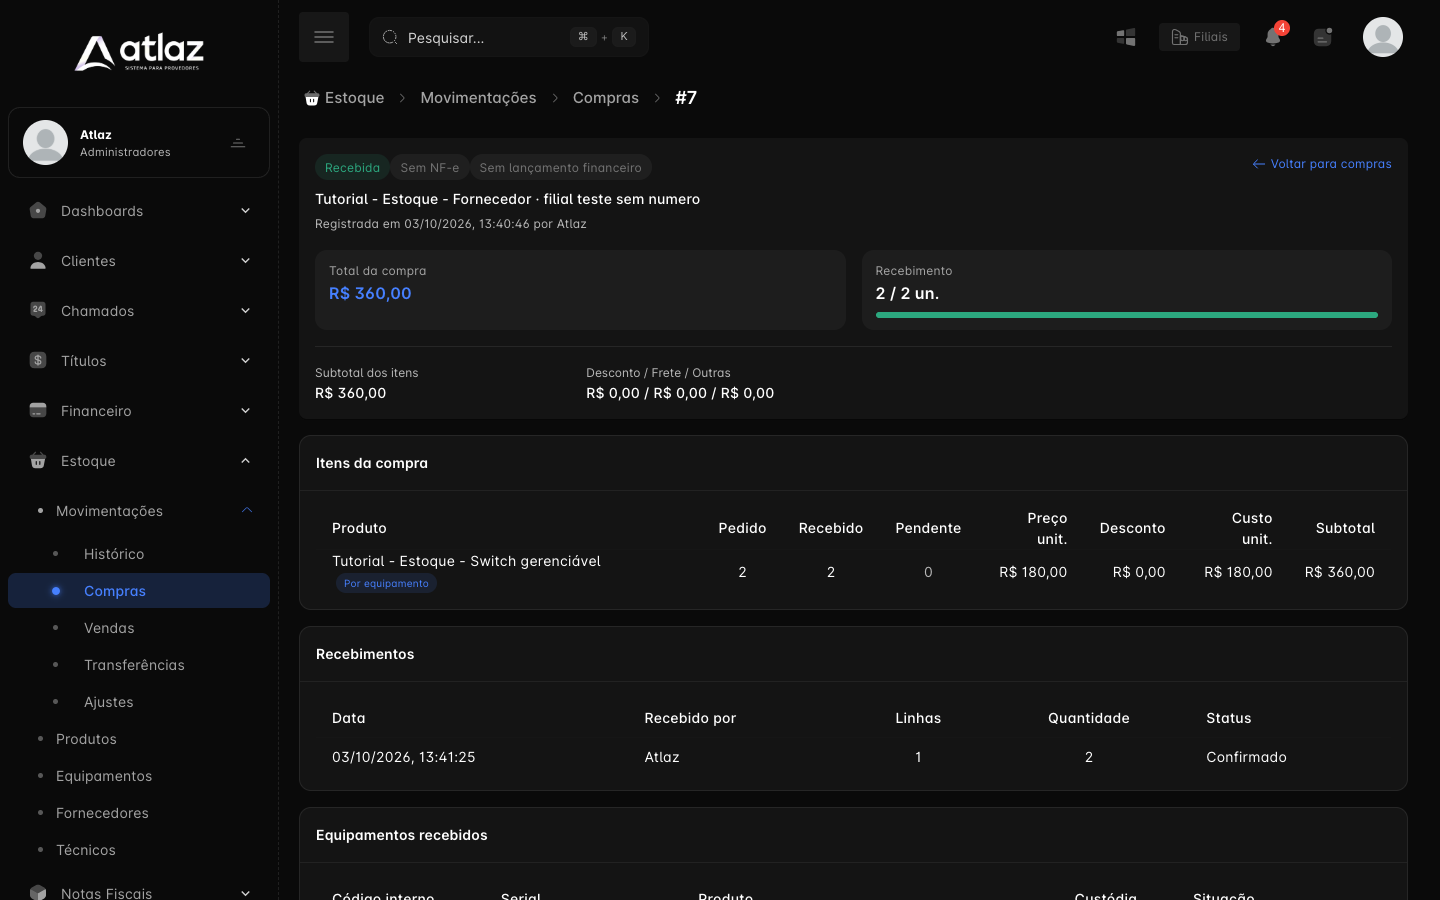The image size is (1440, 900).
Task: Click the Chamados sidebar icon
Action: [38, 310]
